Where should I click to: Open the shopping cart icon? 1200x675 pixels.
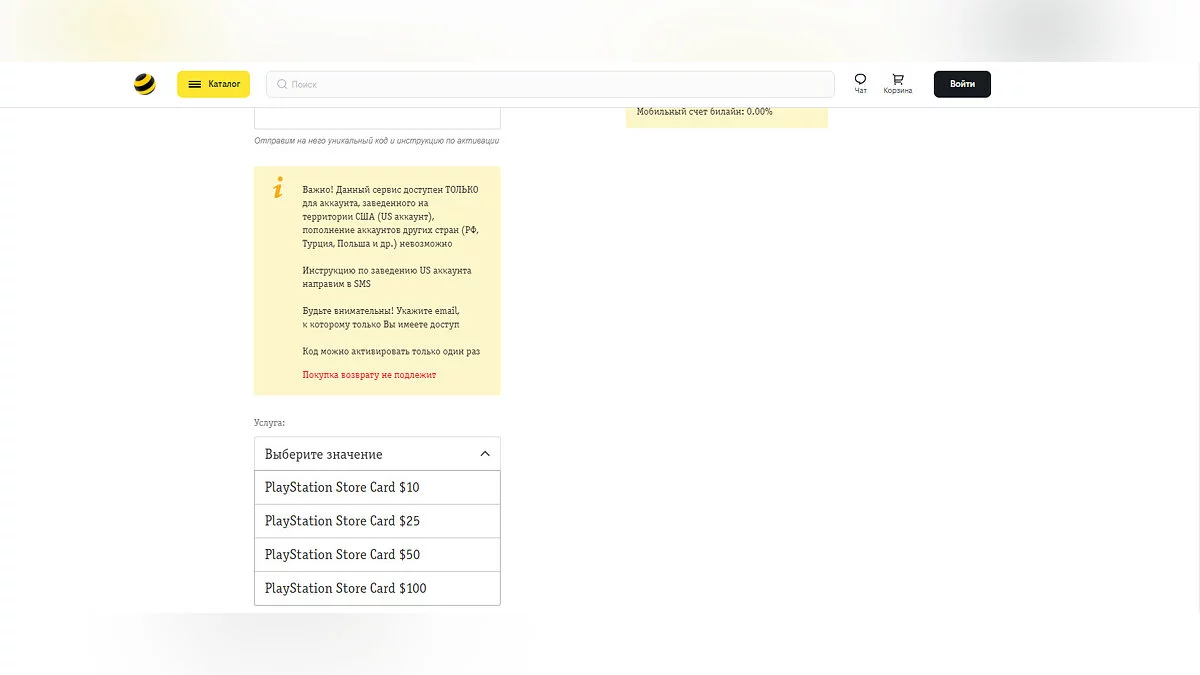click(x=897, y=79)
